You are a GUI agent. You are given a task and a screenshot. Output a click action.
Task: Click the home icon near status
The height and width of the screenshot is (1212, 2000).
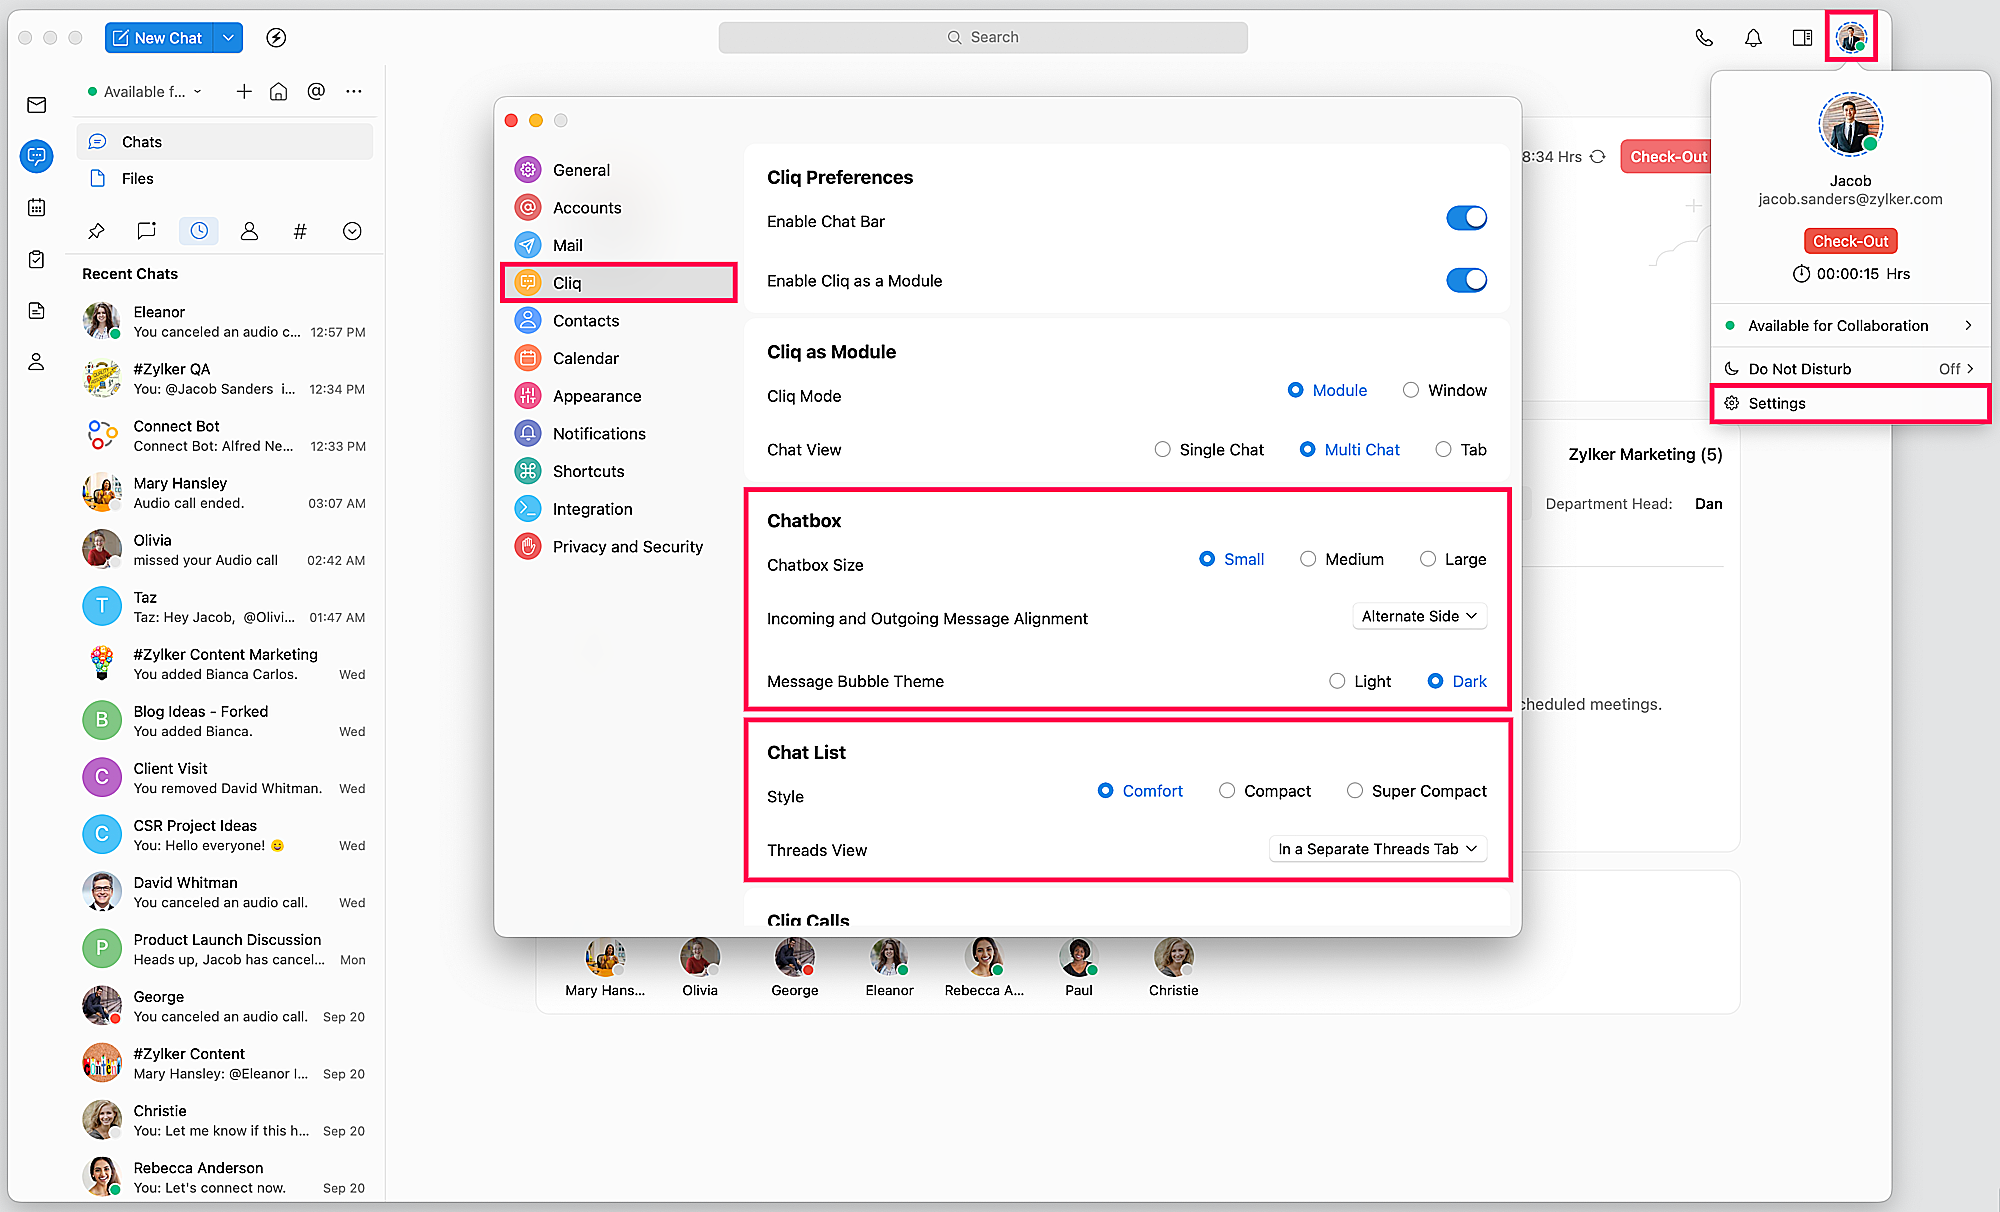tap(279, 91)
